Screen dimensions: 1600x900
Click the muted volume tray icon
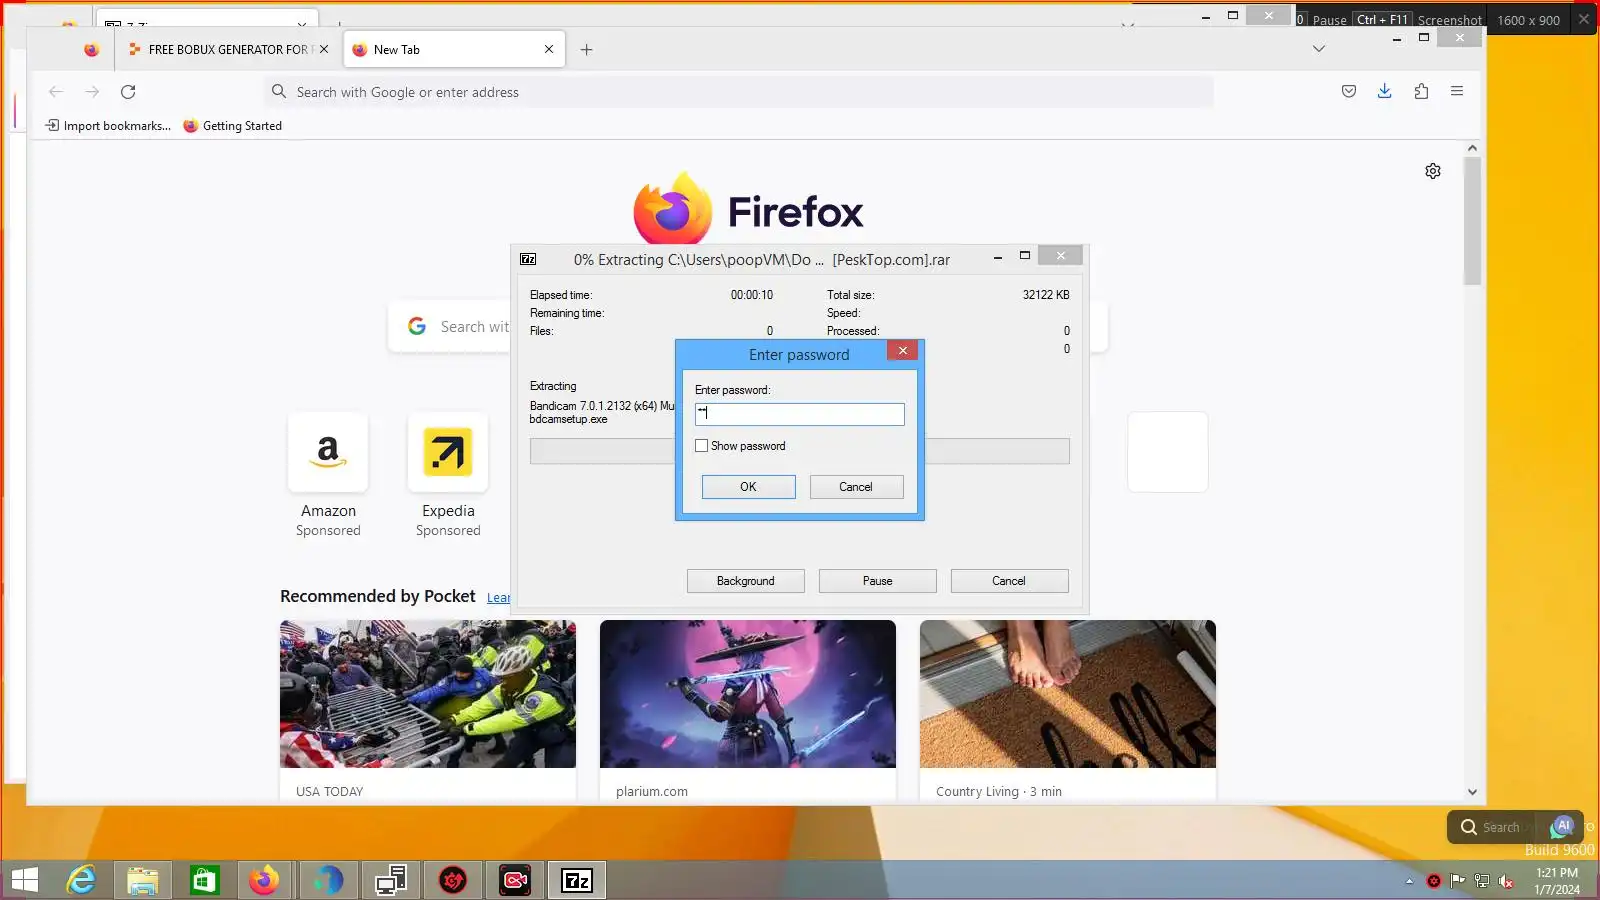click(1506, 881)
